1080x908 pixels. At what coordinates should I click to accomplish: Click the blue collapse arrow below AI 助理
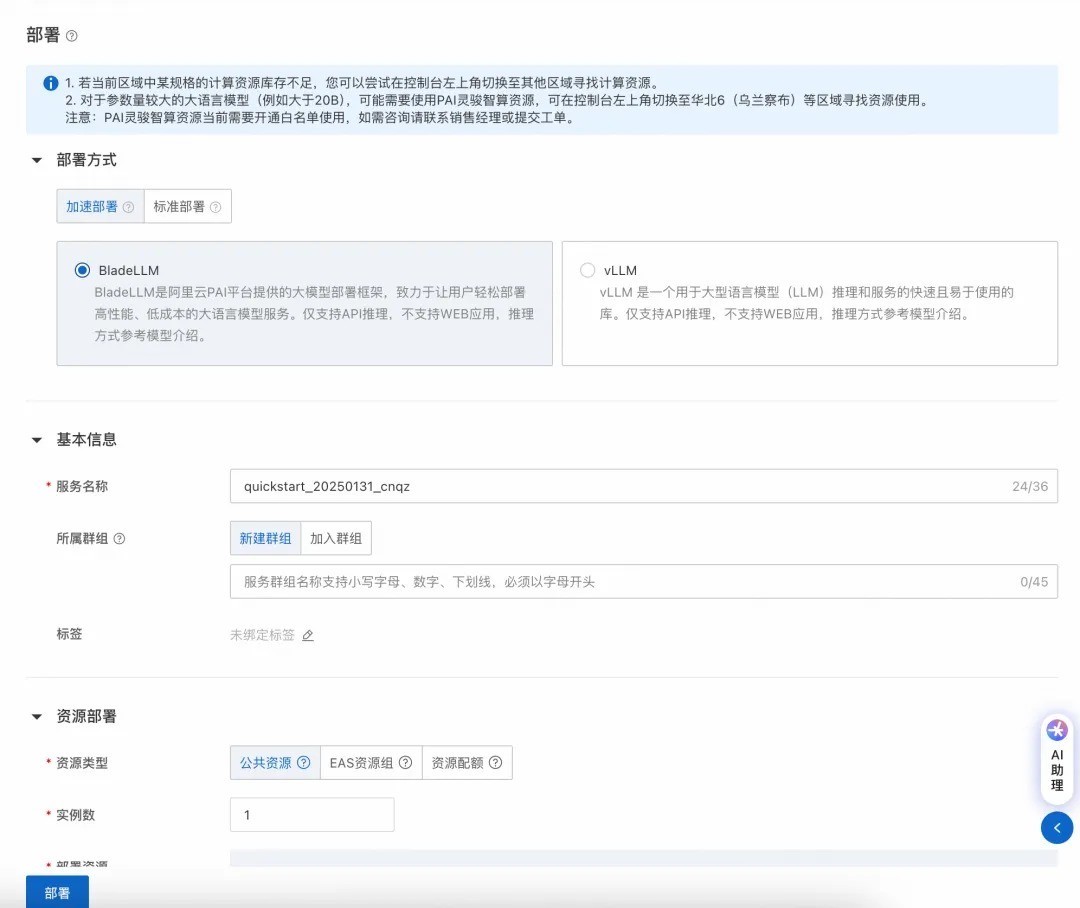pos(1057,827)
